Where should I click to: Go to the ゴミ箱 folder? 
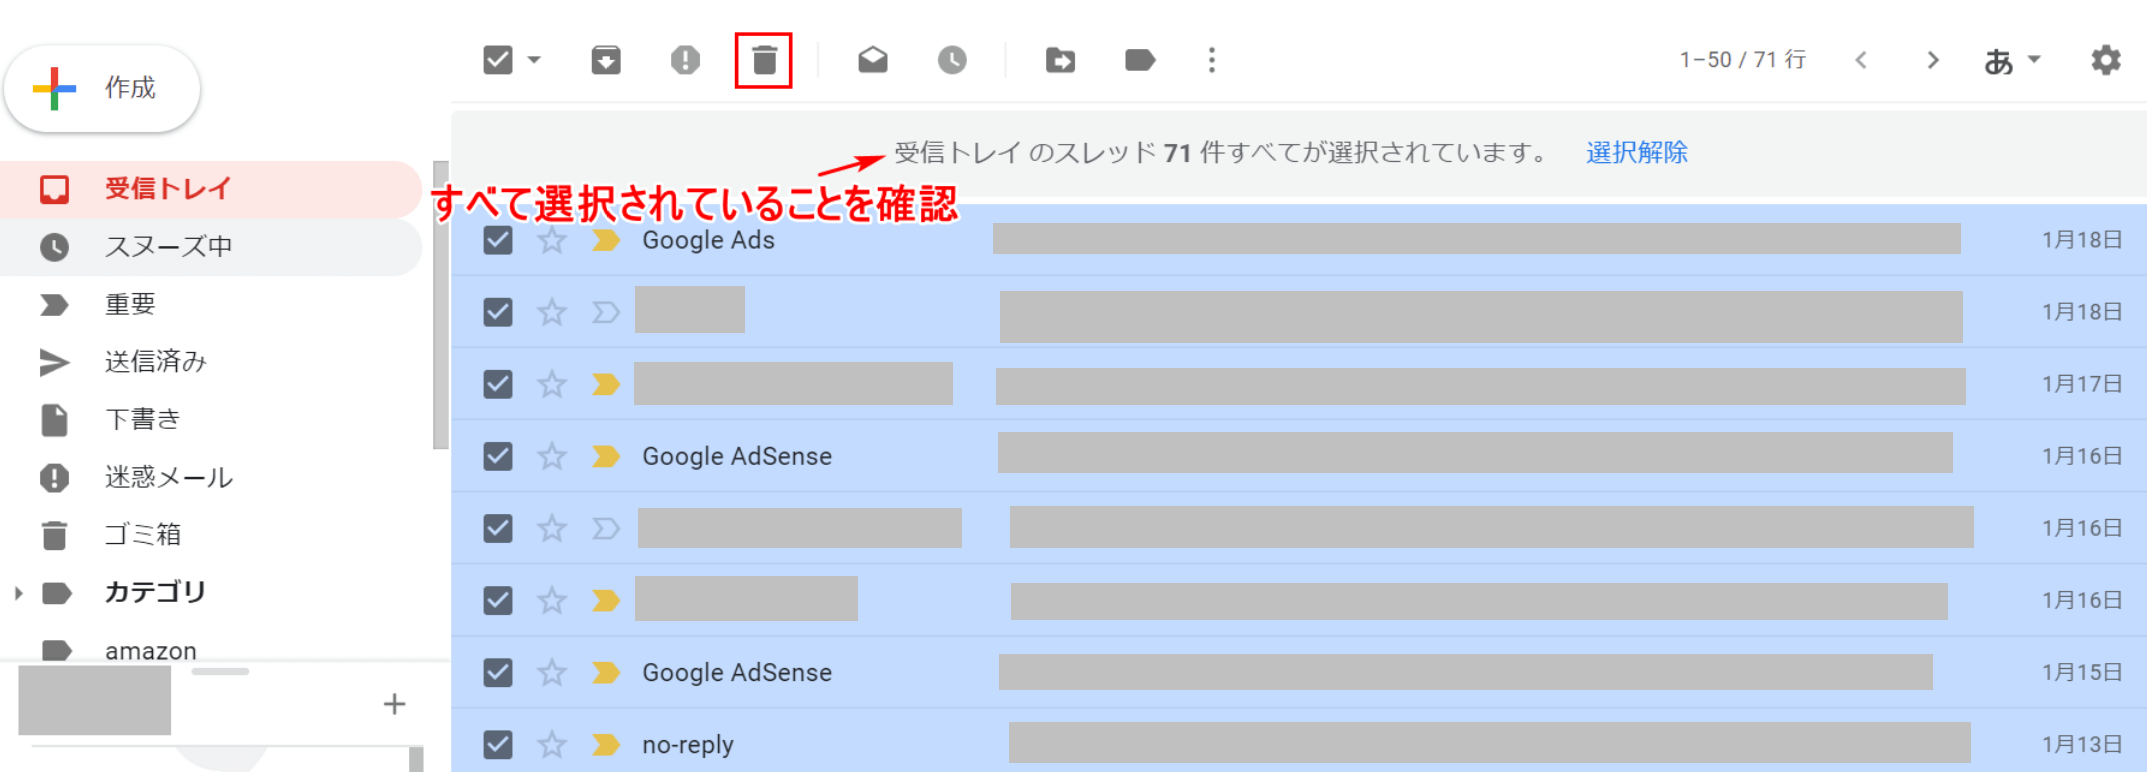tap(143, 535)
